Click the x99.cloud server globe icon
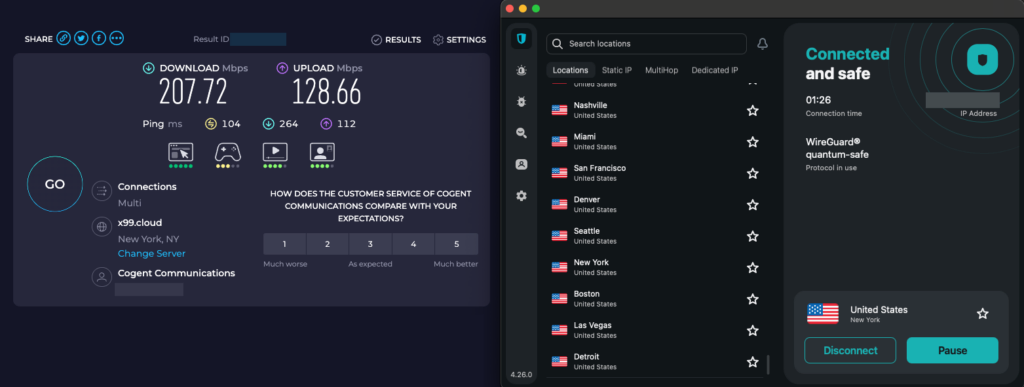Viewport: 1024px width, 387px height. 101,227
